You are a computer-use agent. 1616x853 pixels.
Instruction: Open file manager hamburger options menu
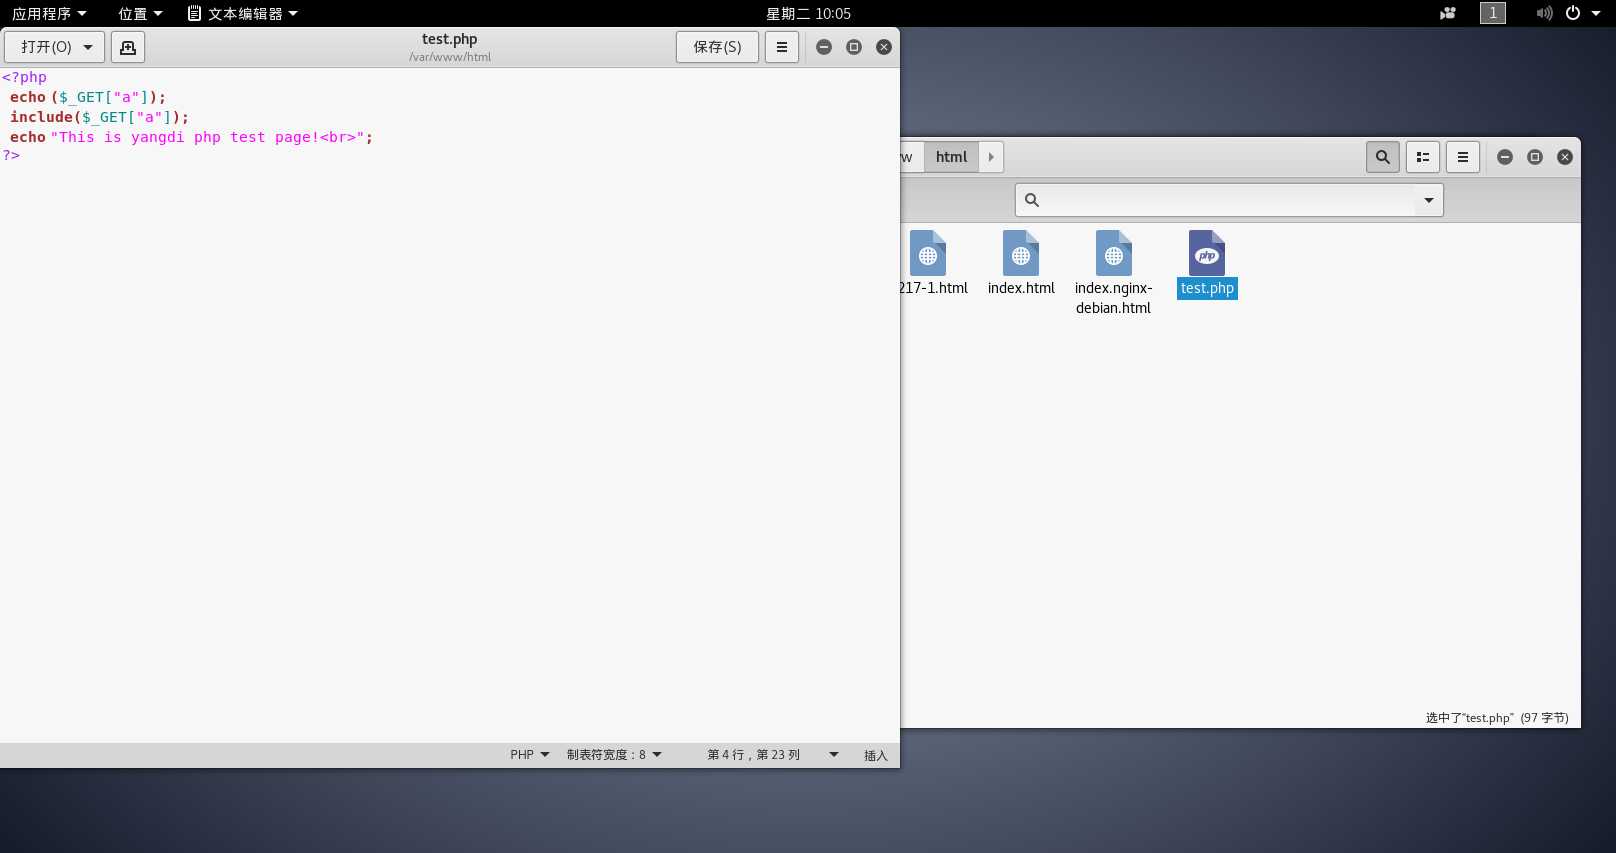click(x=1463, y=157)
